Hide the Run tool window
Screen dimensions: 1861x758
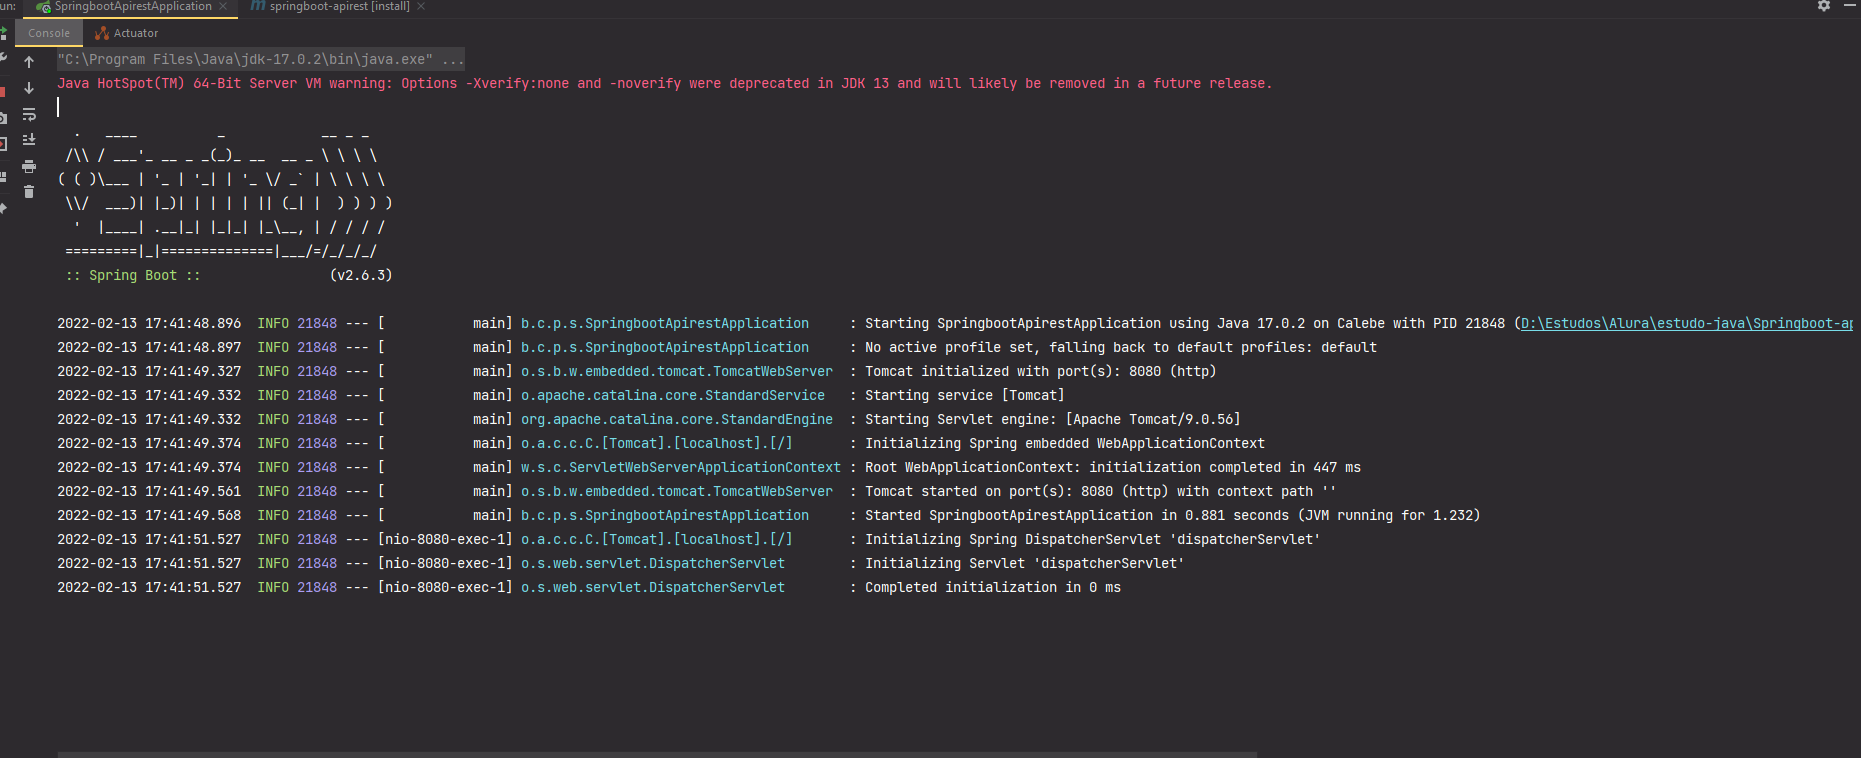1850,6
